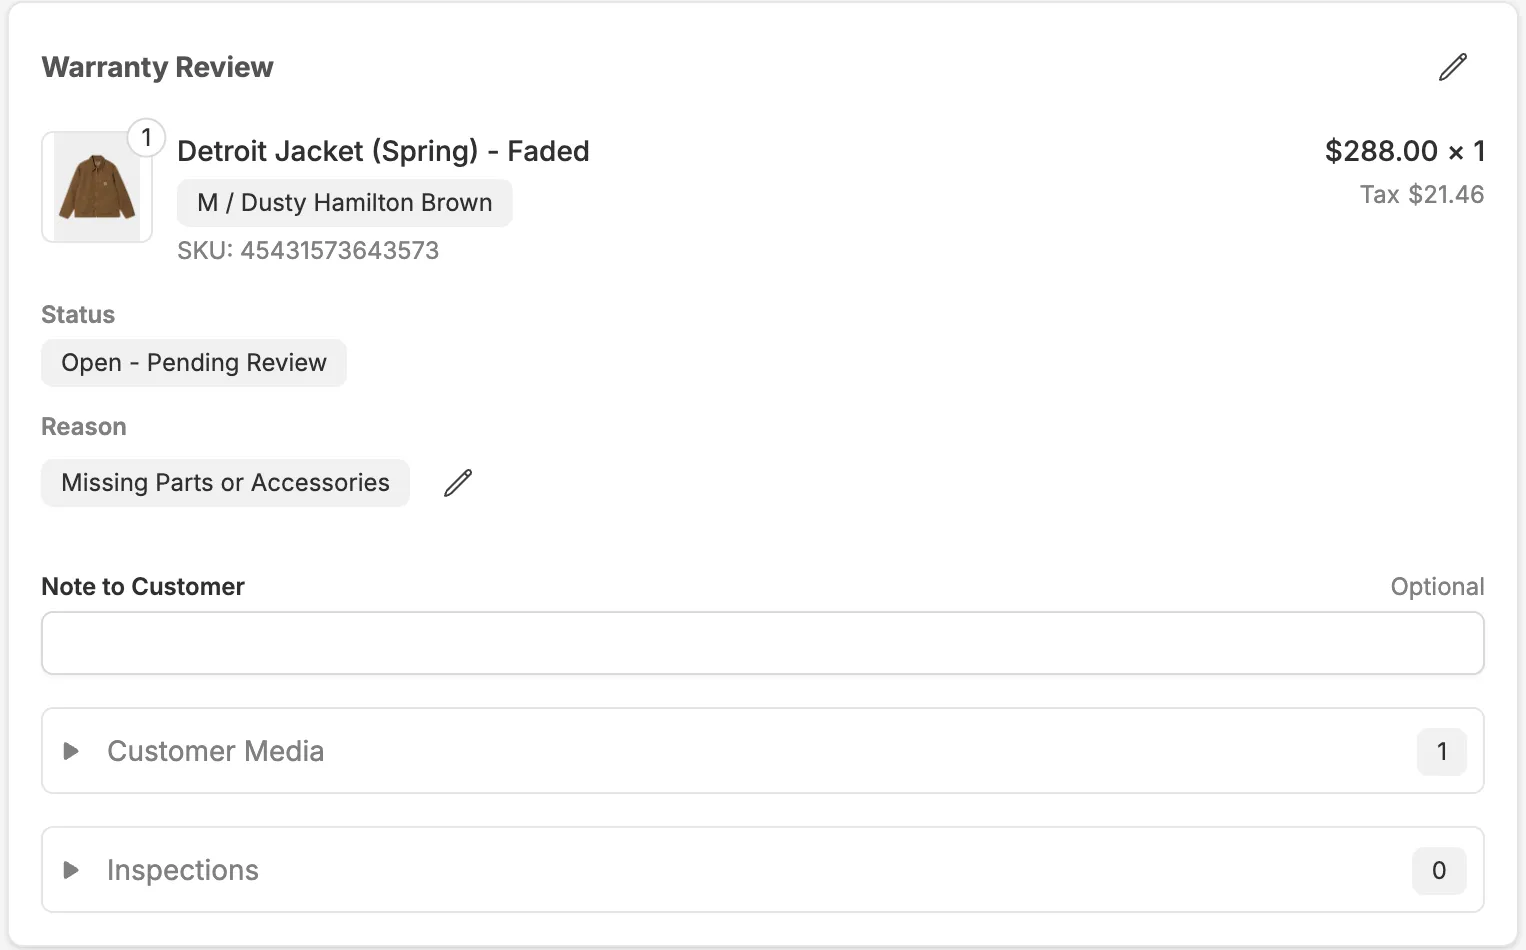Click the Customer Media label text
The image size is (1526, 950).
(x=215, y=751)
